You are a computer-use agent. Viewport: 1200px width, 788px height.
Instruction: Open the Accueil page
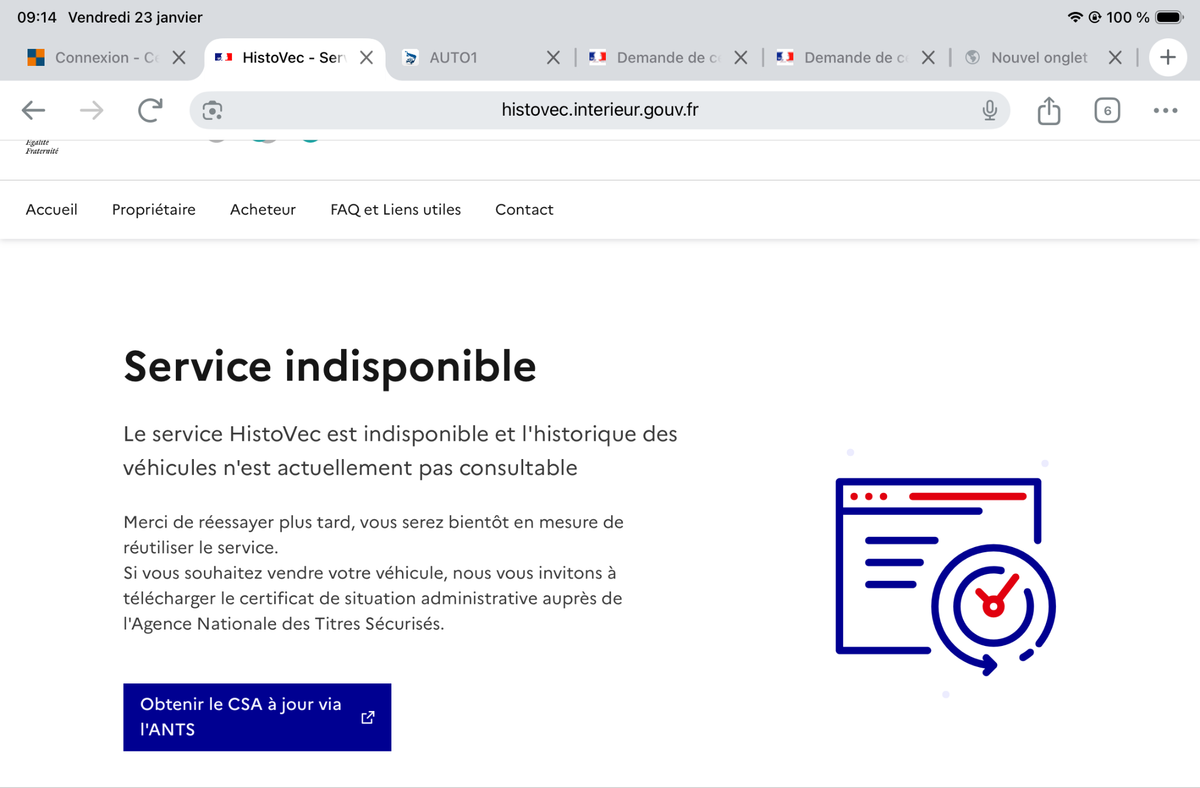(x=52, y=209)
